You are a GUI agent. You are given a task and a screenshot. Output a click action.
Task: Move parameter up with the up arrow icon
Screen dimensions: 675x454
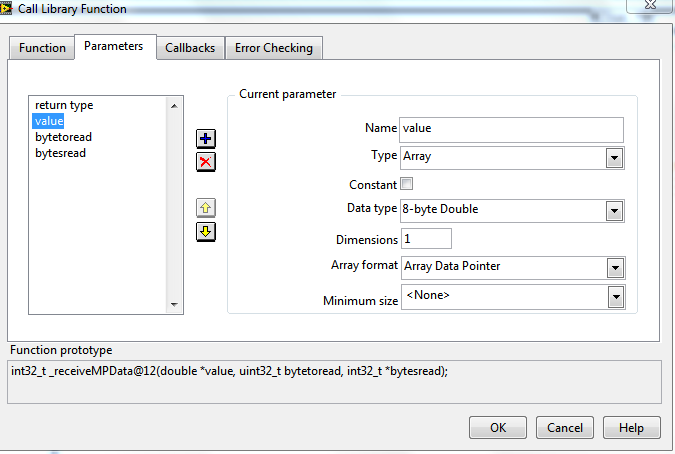tap(206, 208)
